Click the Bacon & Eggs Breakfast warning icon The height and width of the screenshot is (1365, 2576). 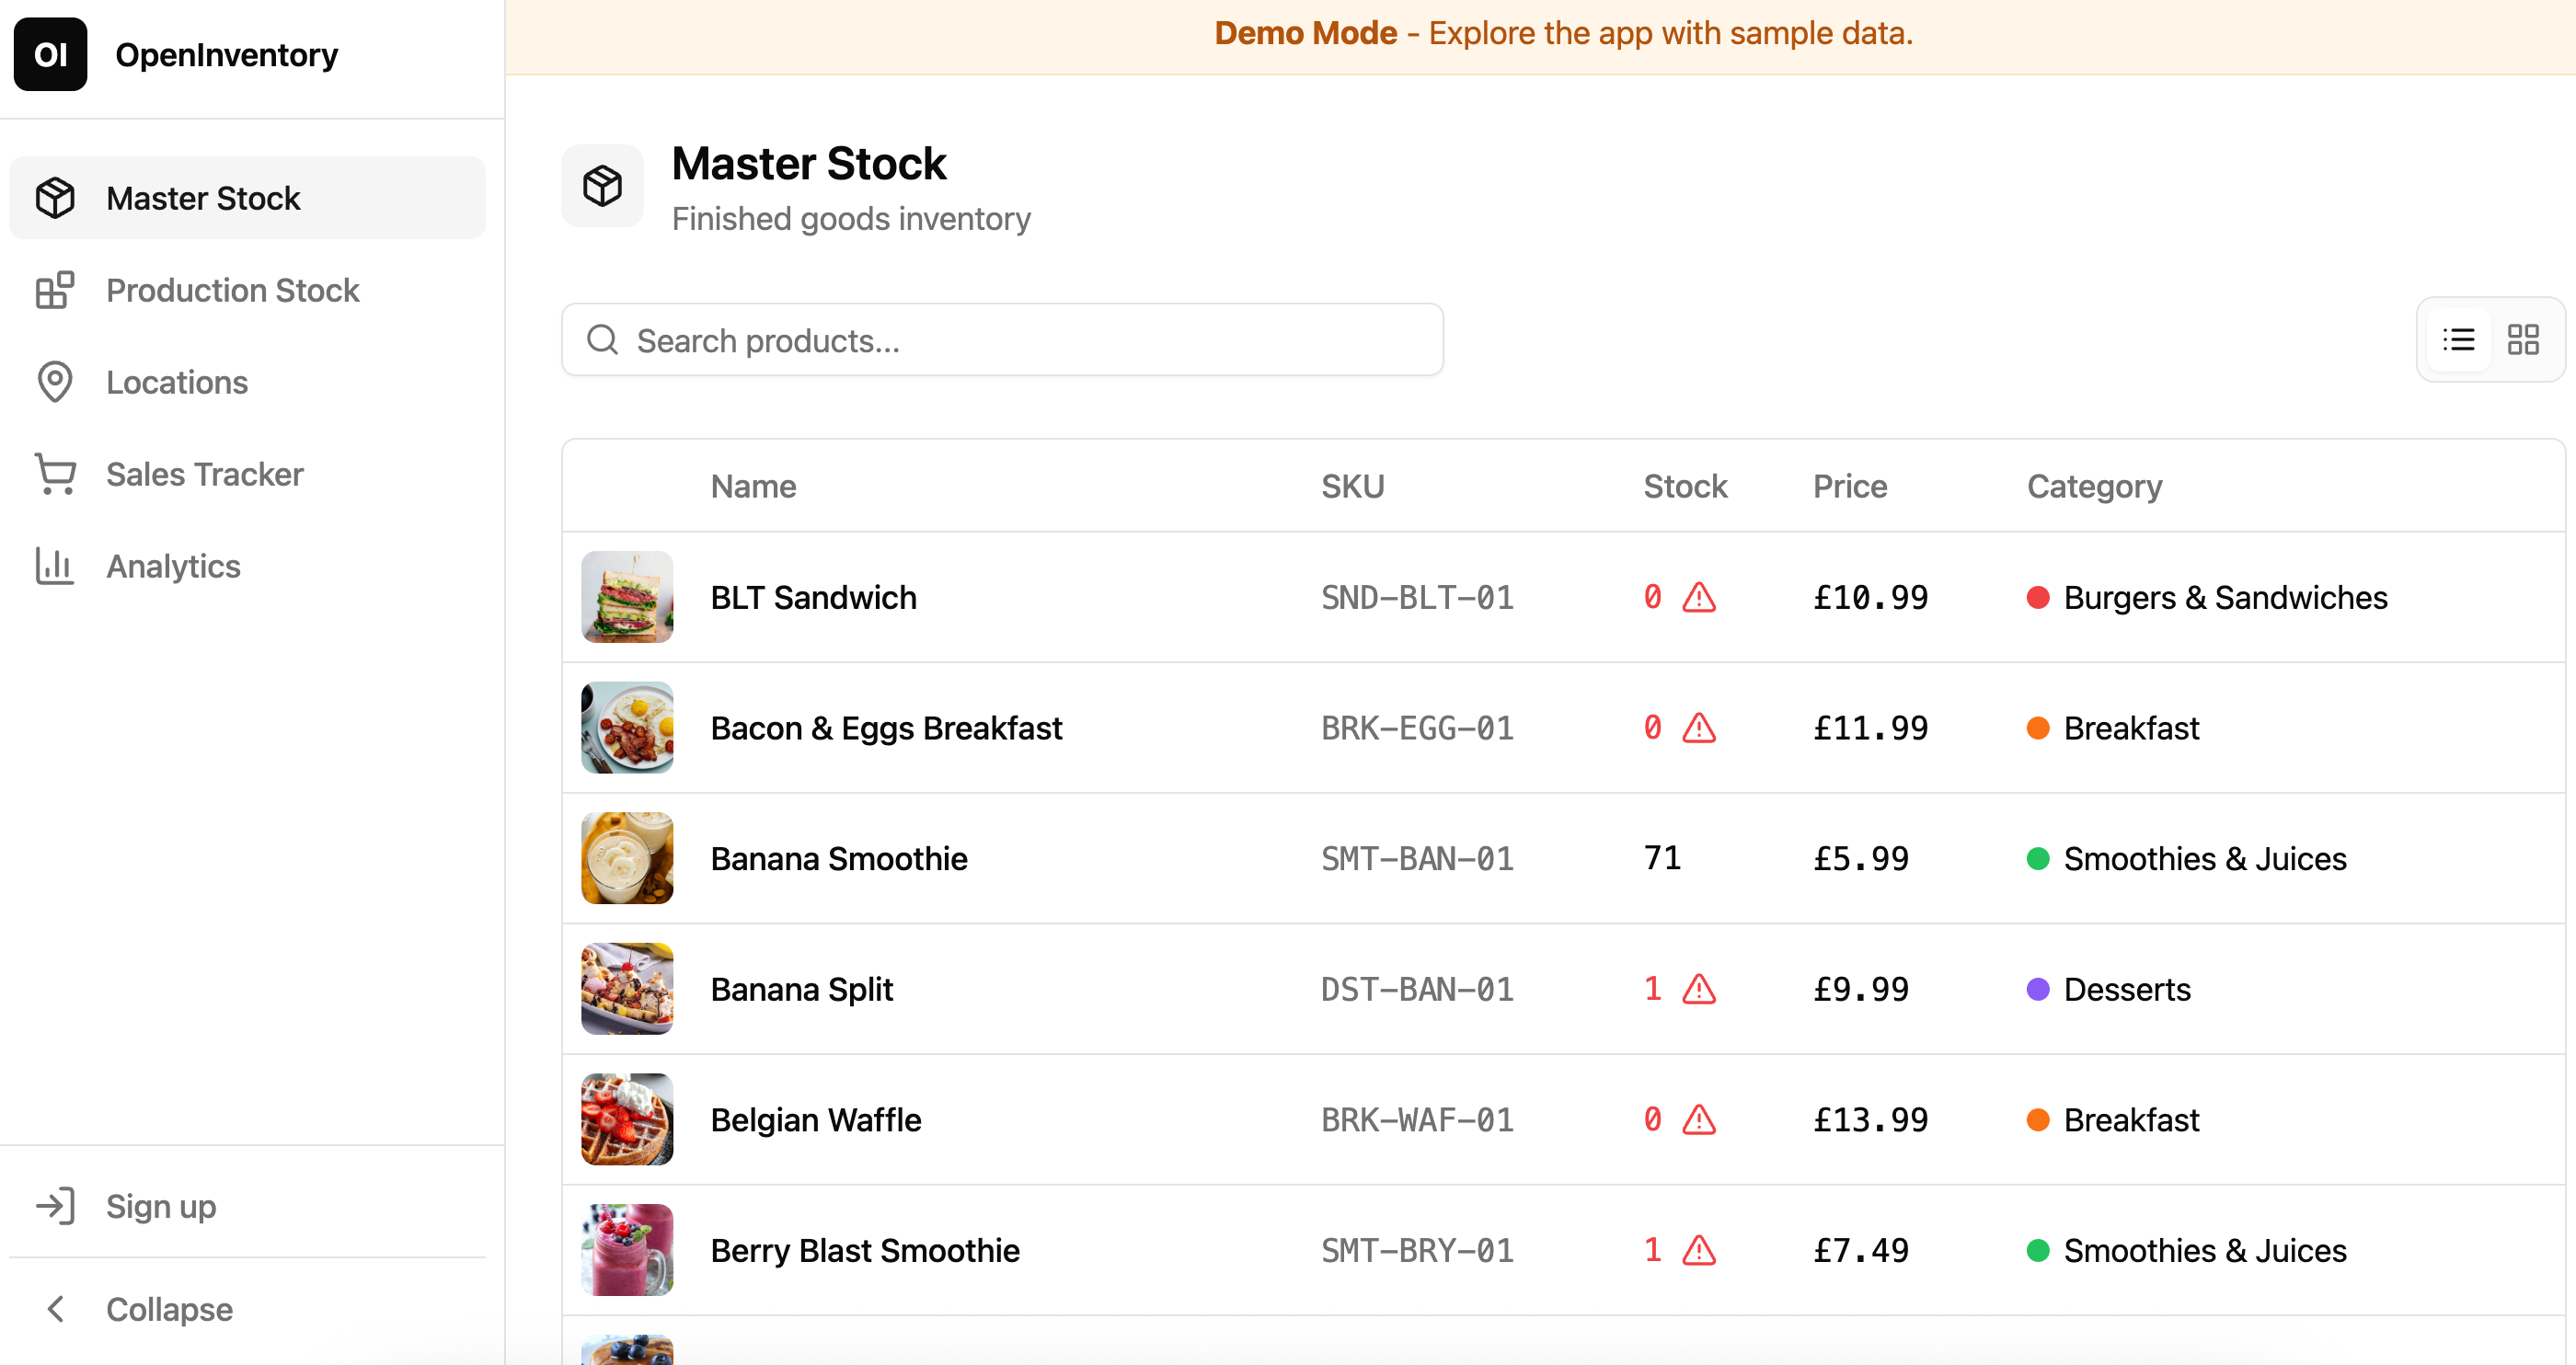click(1699, 728)
